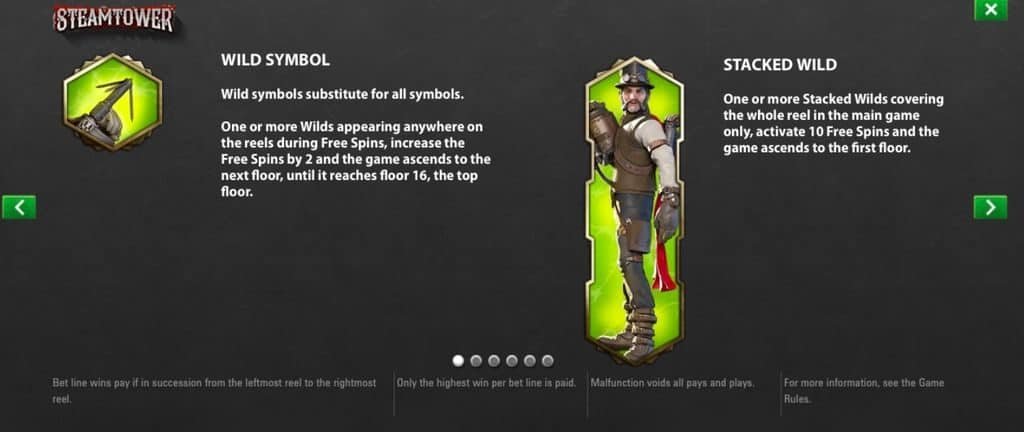Select the sixth page indicator dot
The image size is (1024, 432).
point(547,360)
